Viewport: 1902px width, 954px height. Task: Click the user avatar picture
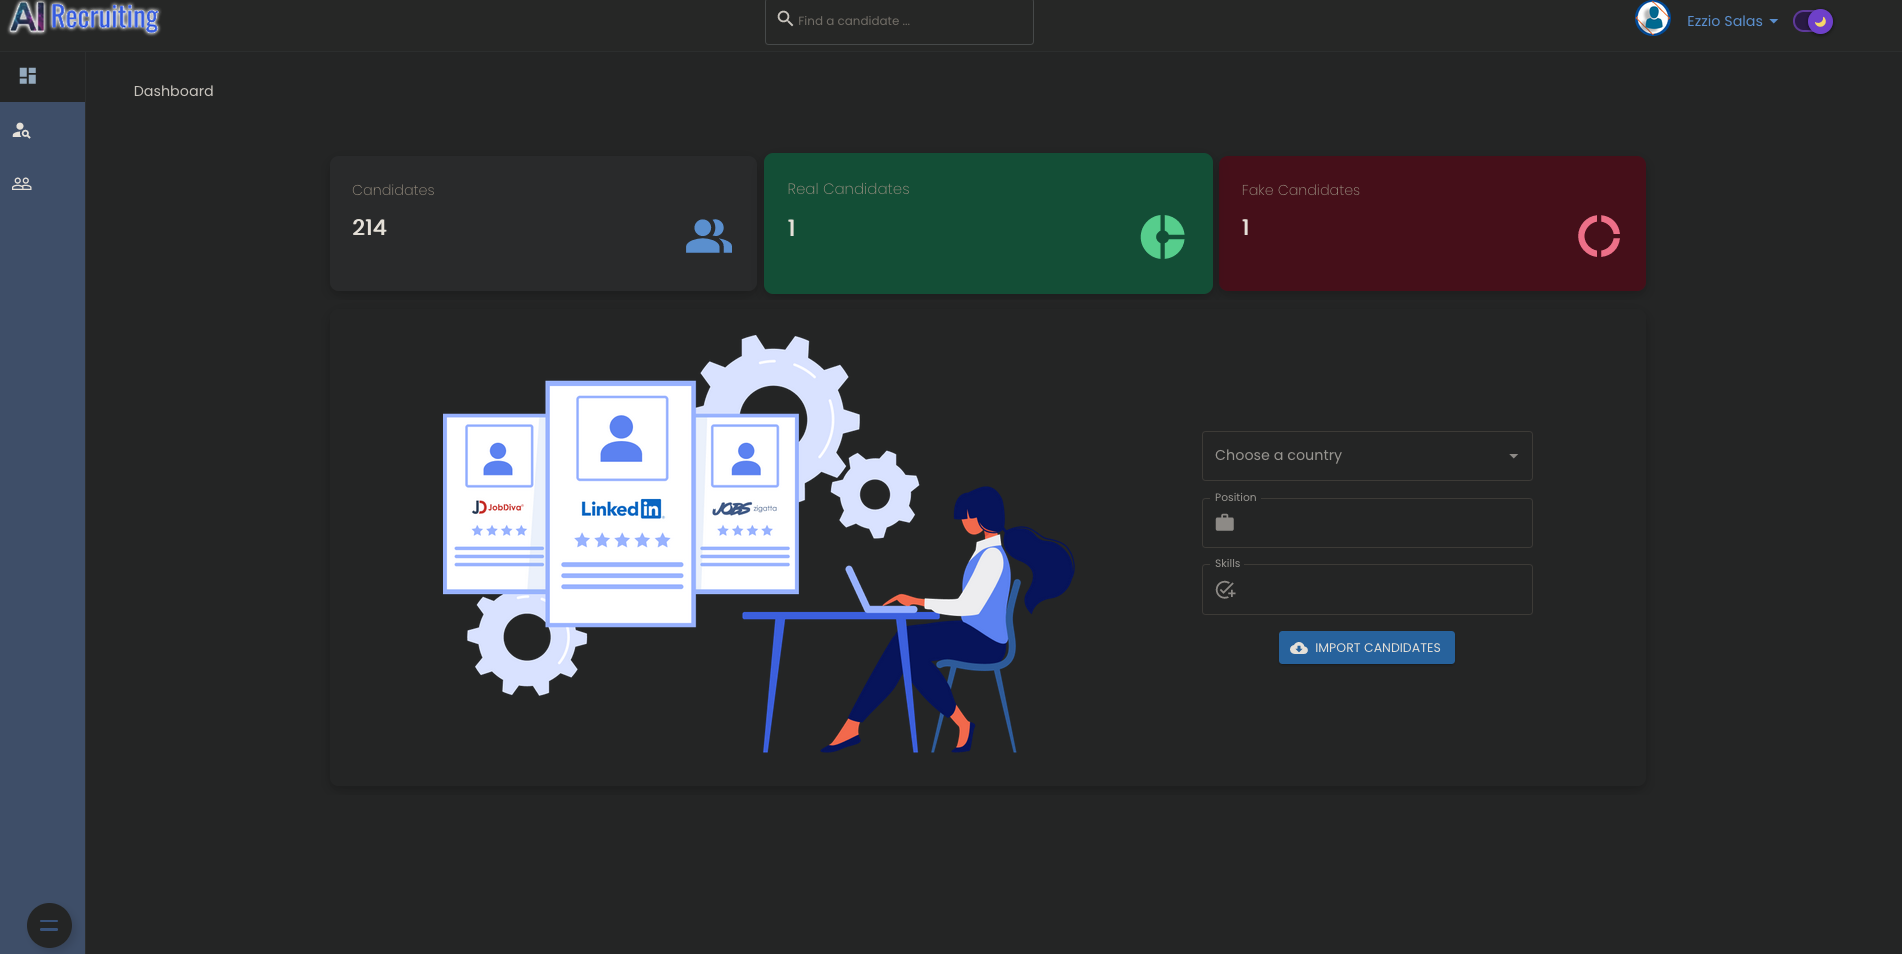pyautogui.click(x=1653, y=19)
